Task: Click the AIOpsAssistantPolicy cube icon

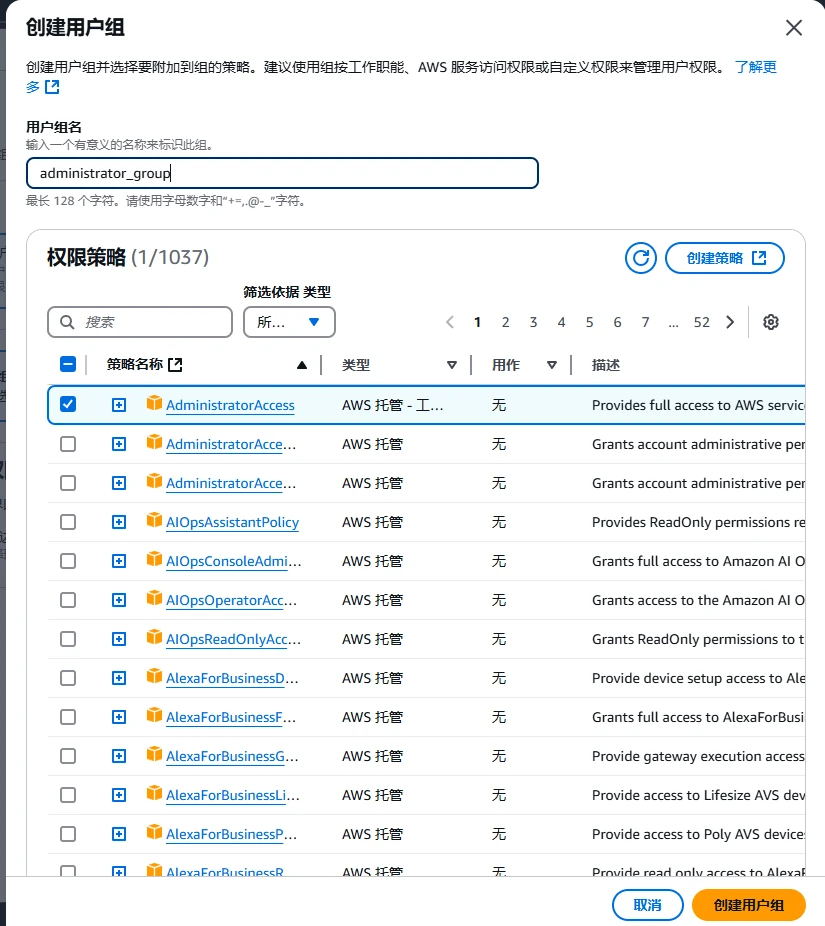Action: tap(154, 520)
